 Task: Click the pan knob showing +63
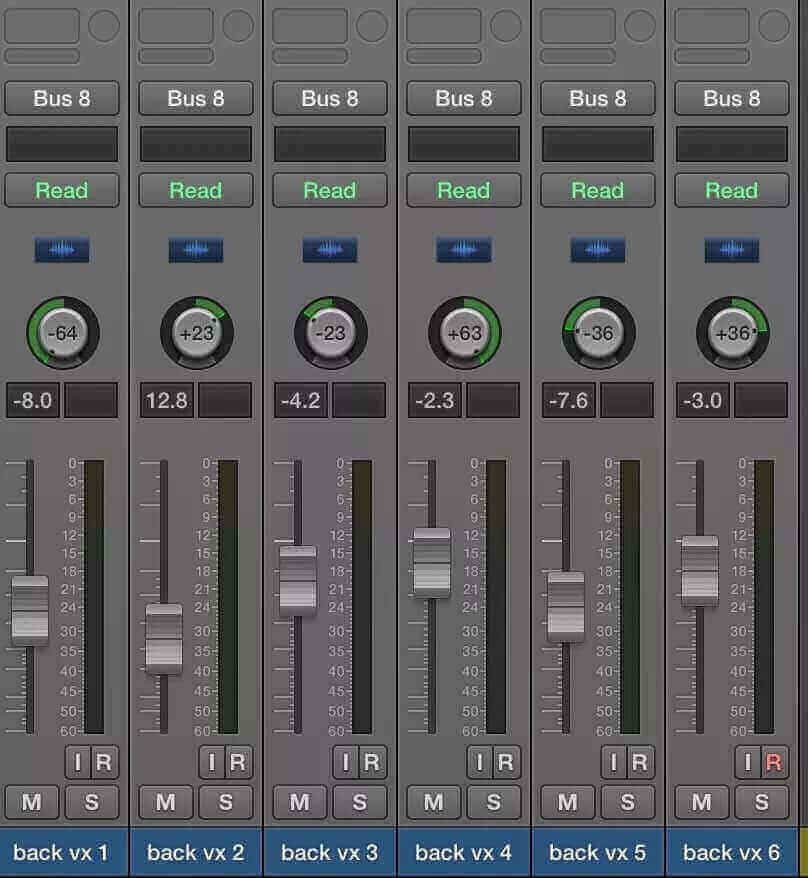click(x=465, y=333)
